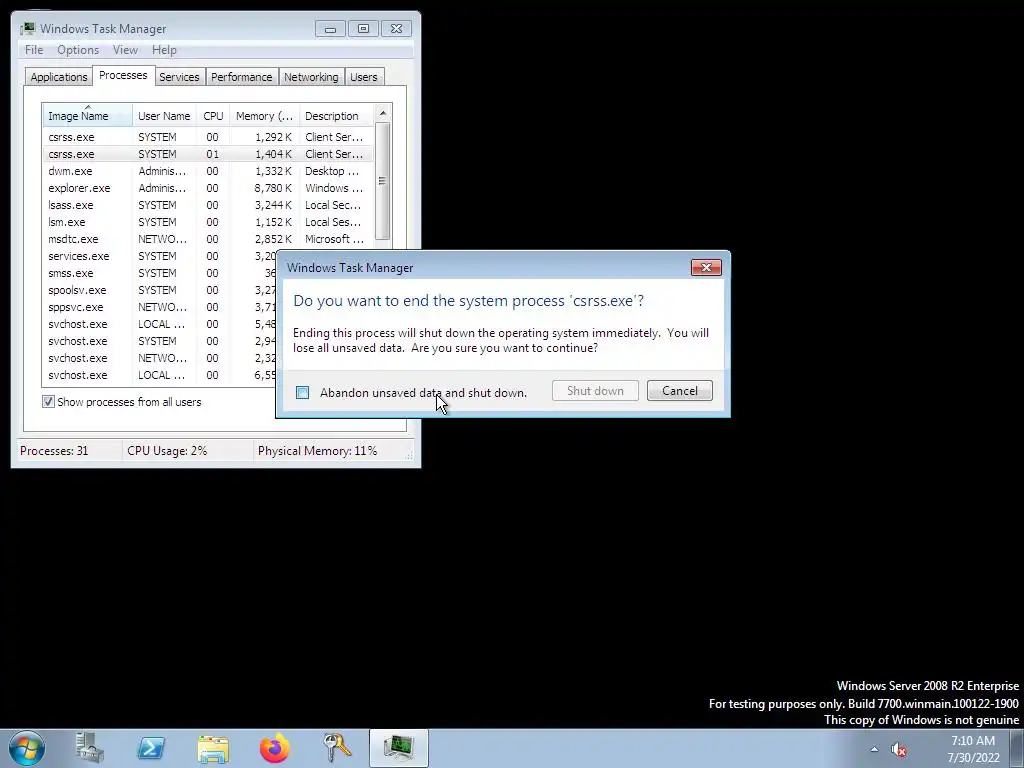Viewport: 1024px width, 768px height.
Task: Click Physical Memory: 11% status entry
Action: tap(317, 451)
